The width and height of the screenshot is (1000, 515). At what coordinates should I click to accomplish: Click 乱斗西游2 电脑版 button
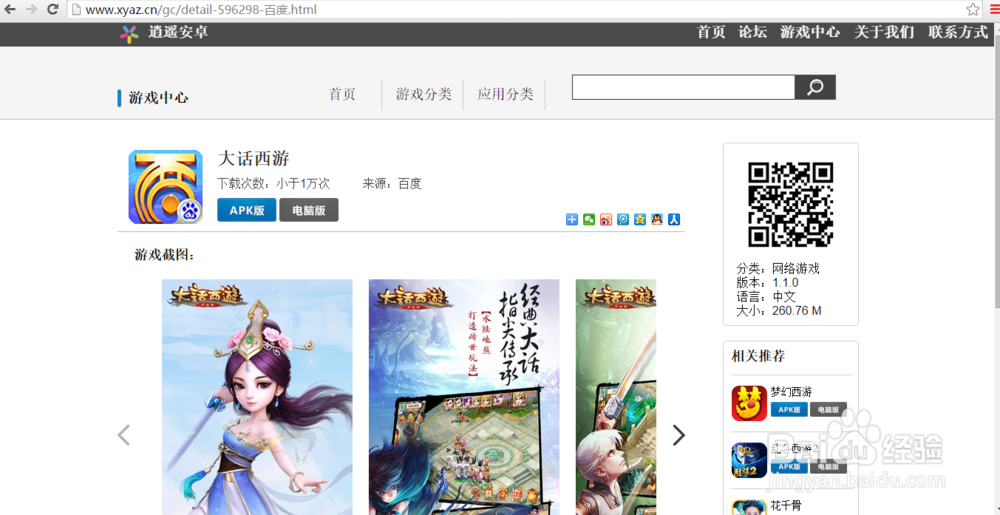(x=828, y=467)
